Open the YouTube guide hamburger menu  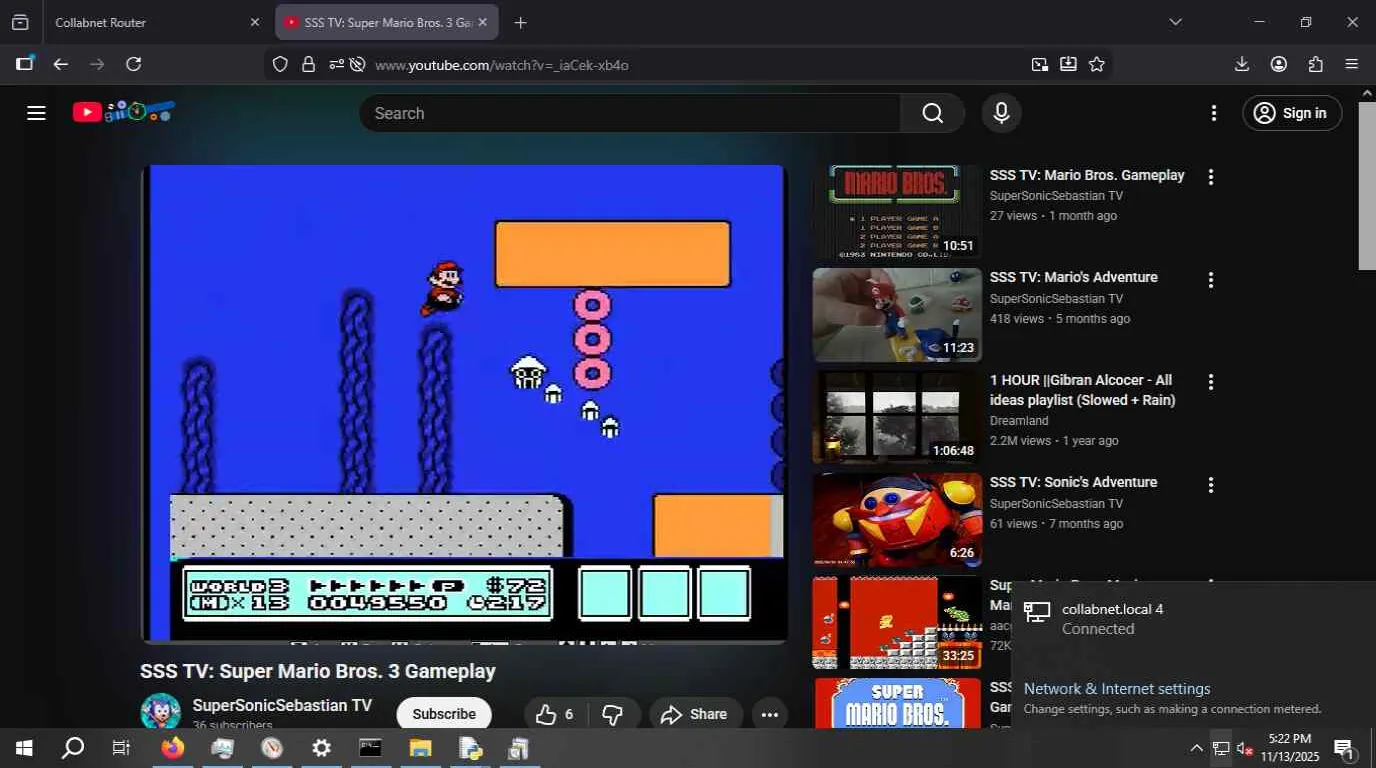click(x=36, y=113)
